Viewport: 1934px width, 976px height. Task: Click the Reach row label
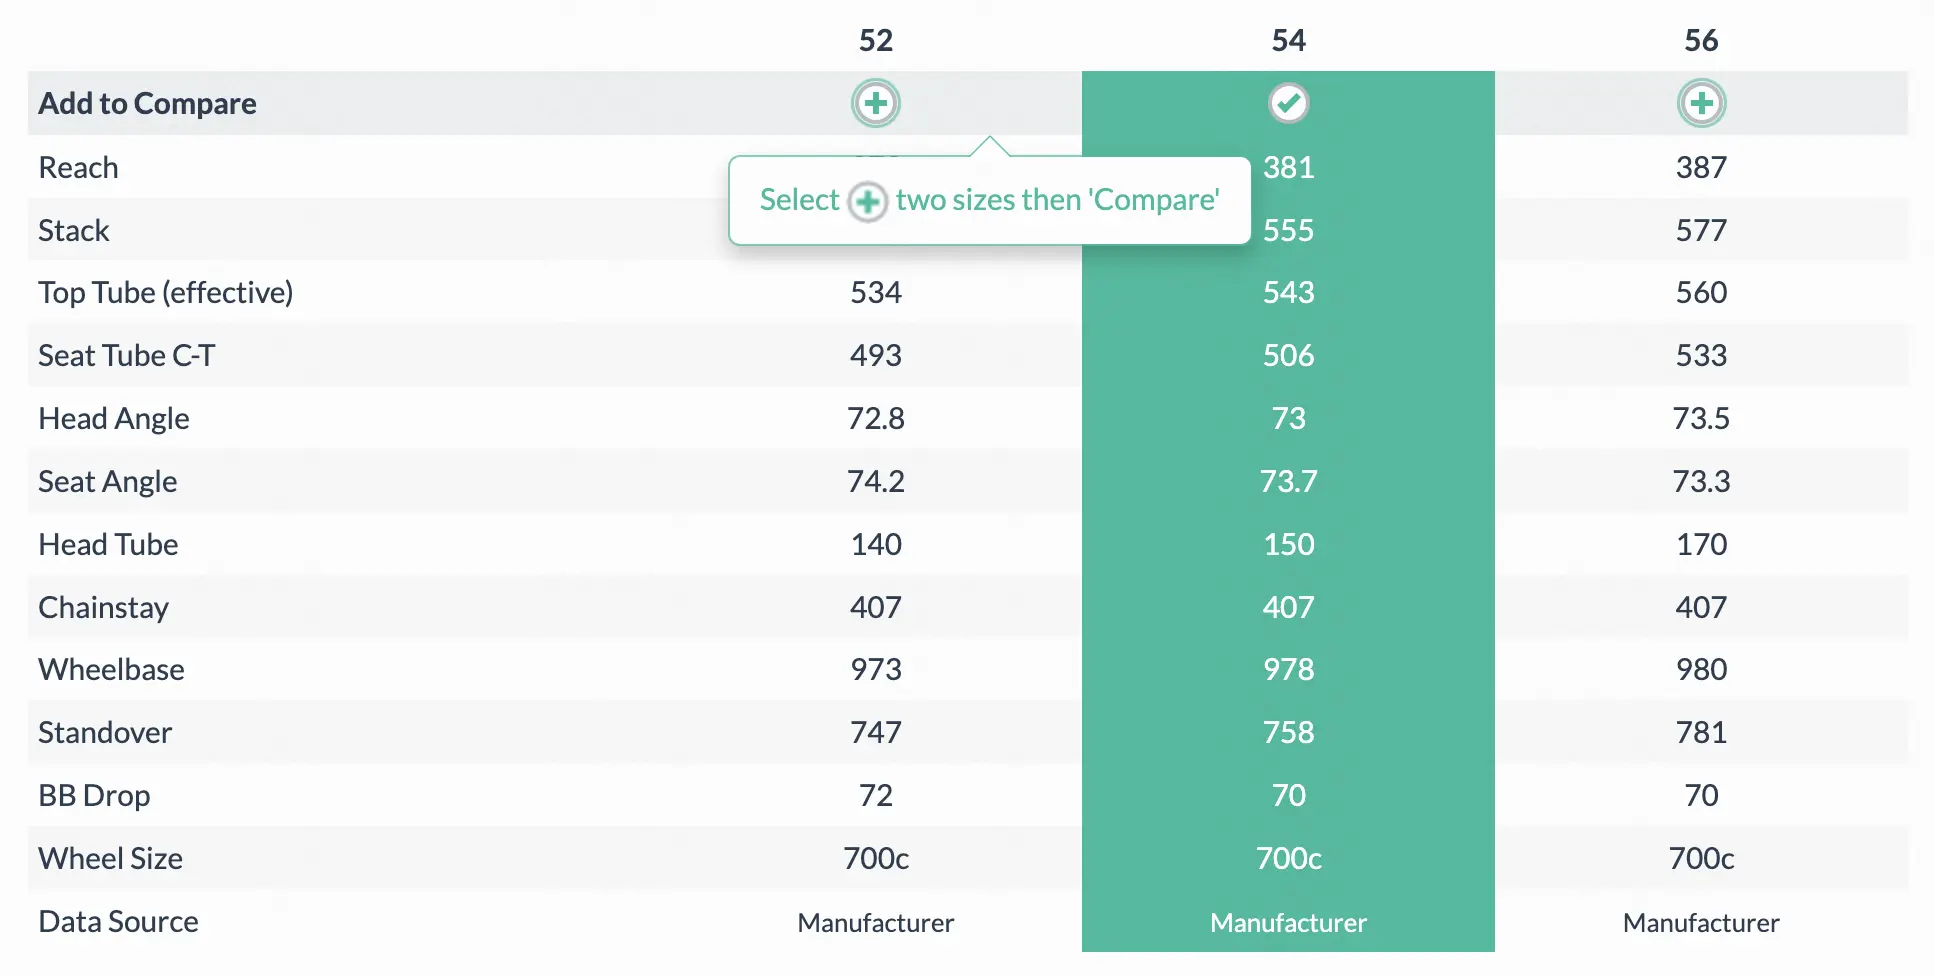[x=78, y=167]
